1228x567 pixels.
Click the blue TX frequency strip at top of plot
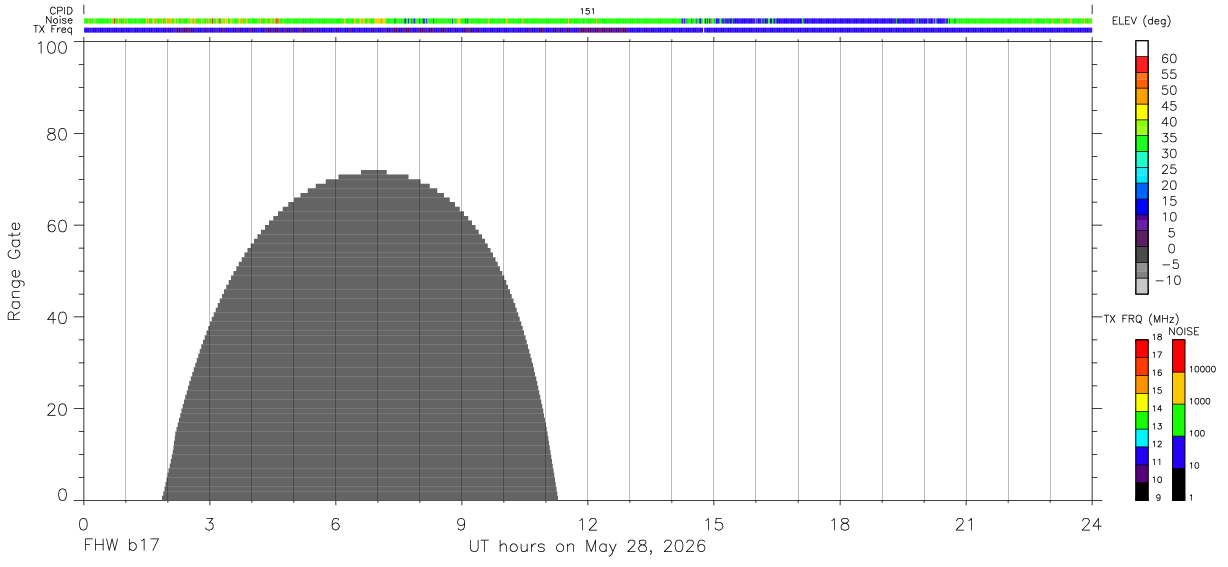(587, 30)
